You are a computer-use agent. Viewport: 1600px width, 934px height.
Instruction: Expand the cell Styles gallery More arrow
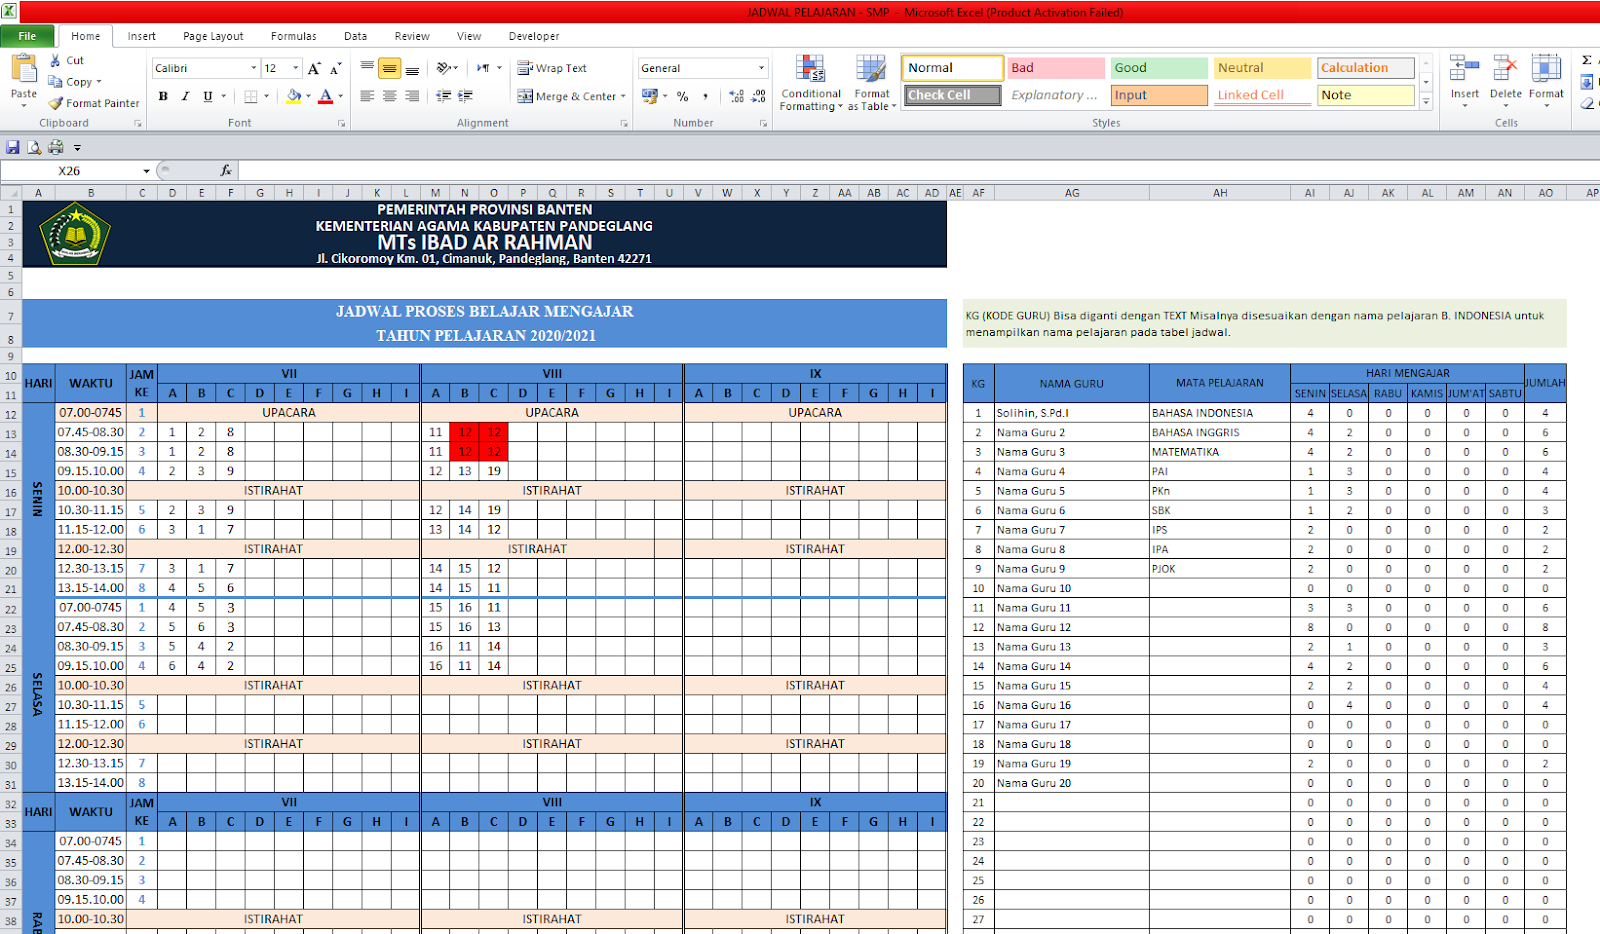(x=1426, y=101)
